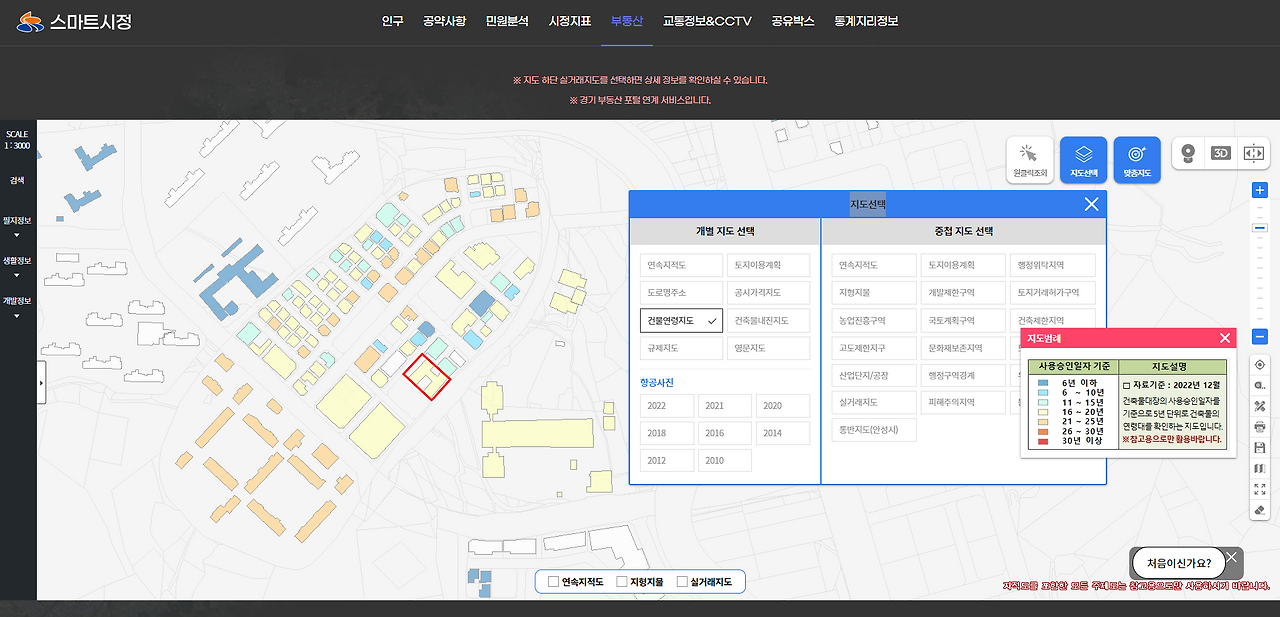
Task: Open the measurement ruler tool
Action: pyautogui.click(x=1260, y=407)
